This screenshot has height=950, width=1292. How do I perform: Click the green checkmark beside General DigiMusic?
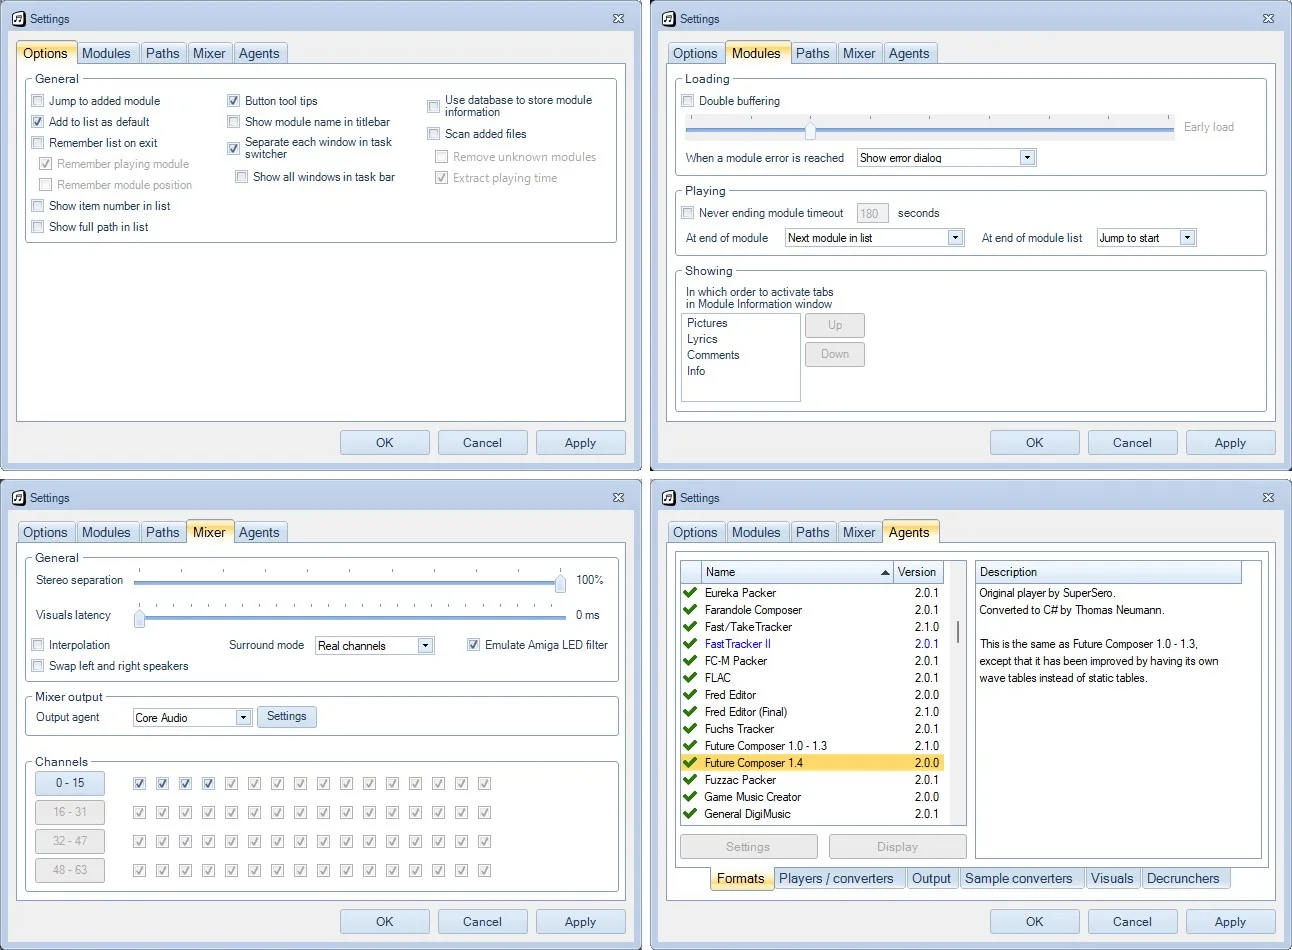(690, 814)
